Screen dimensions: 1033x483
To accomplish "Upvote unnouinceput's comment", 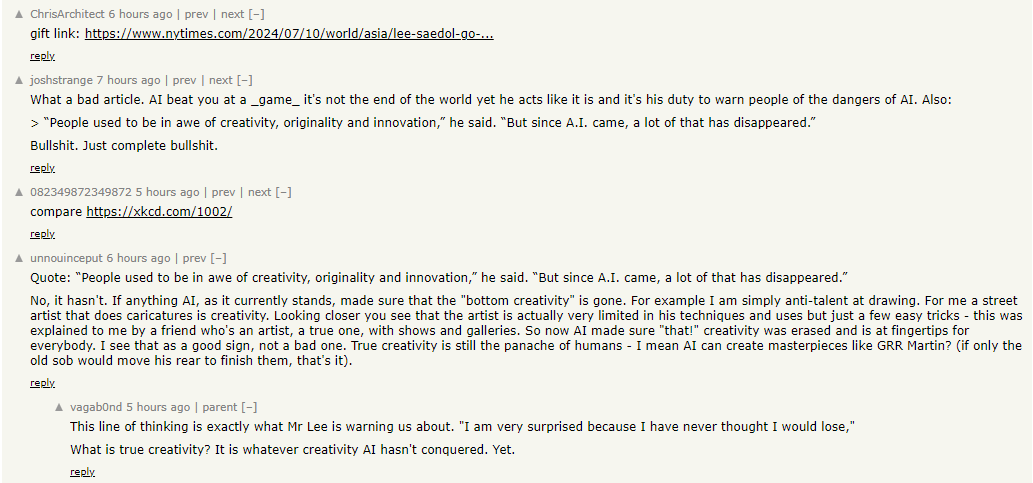I will click(19, 258).
